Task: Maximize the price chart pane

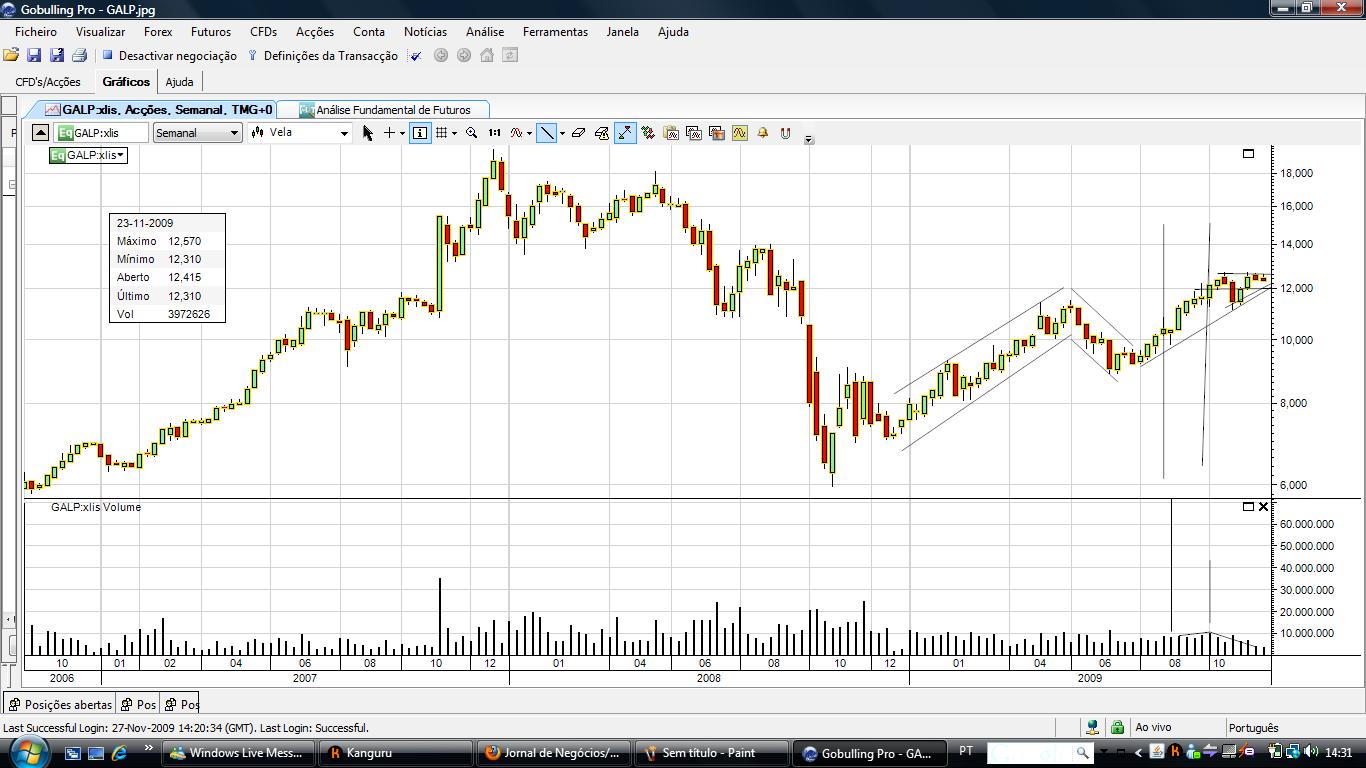Action: pos(1248,154)
